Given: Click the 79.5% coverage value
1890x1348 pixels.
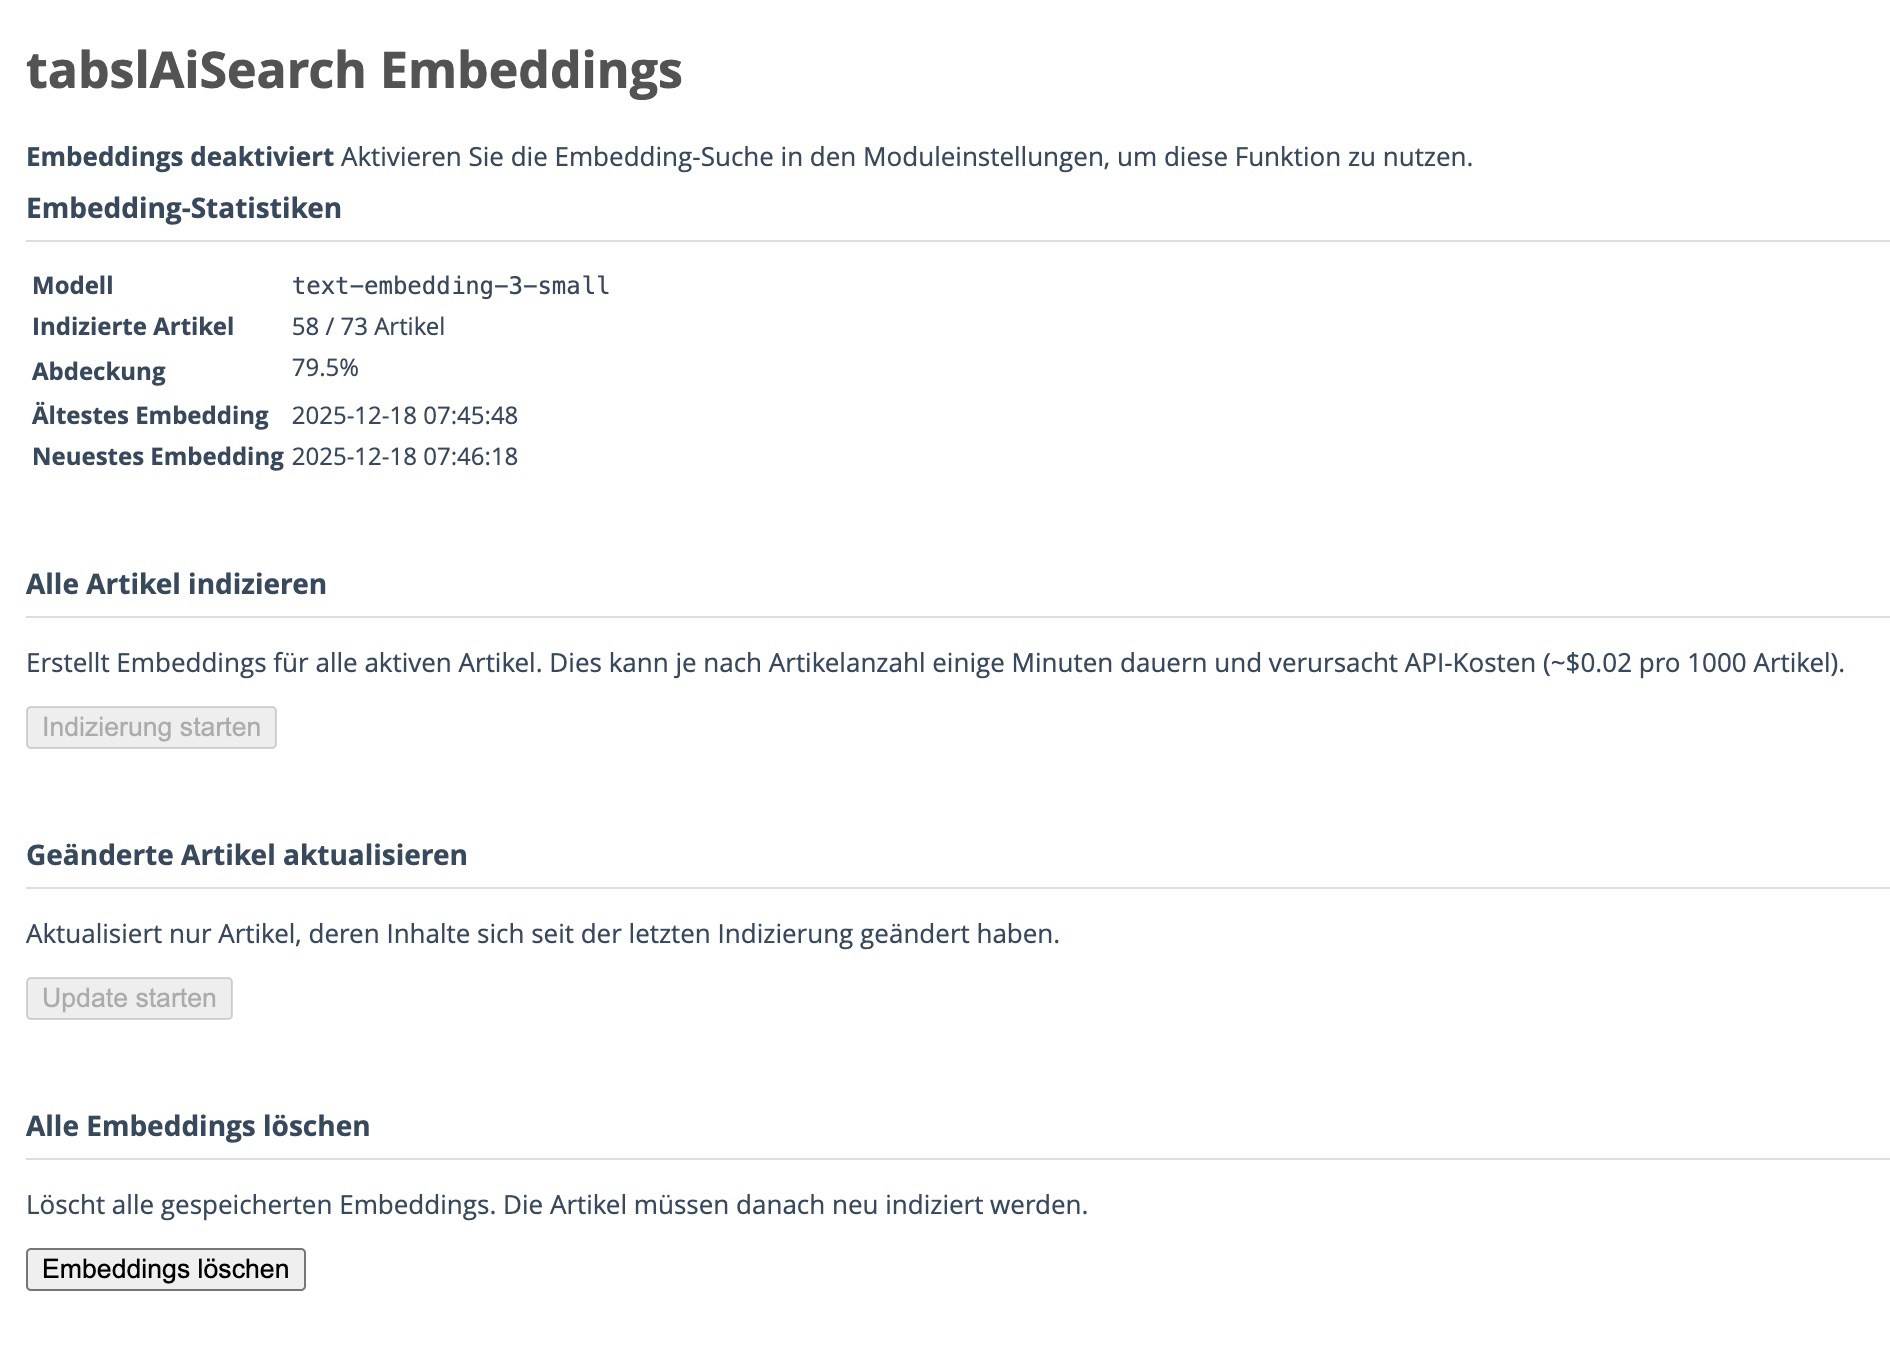Looking at the screenshot, I should tap(325, 368).
